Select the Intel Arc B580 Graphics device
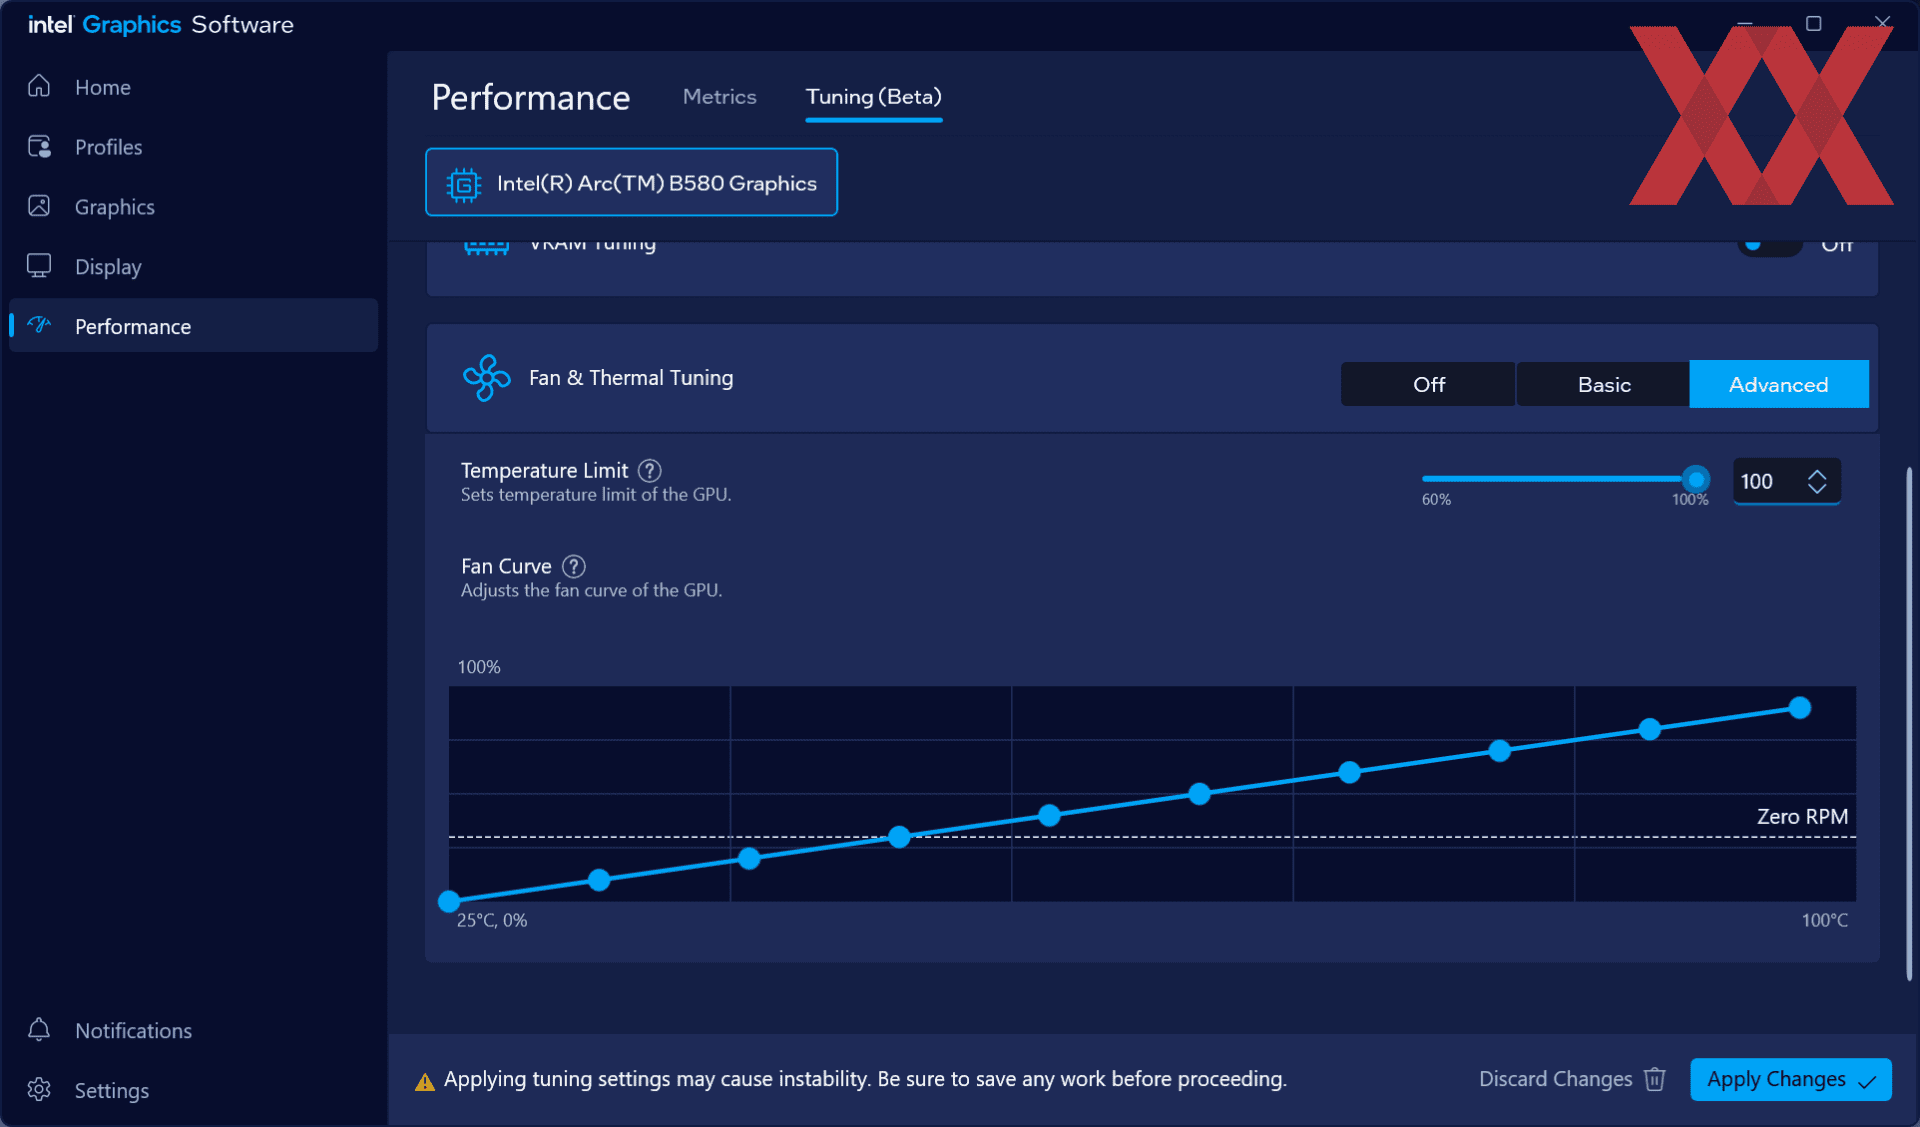The width and height of the screenshot is (1920, 1127). (631, 182)
